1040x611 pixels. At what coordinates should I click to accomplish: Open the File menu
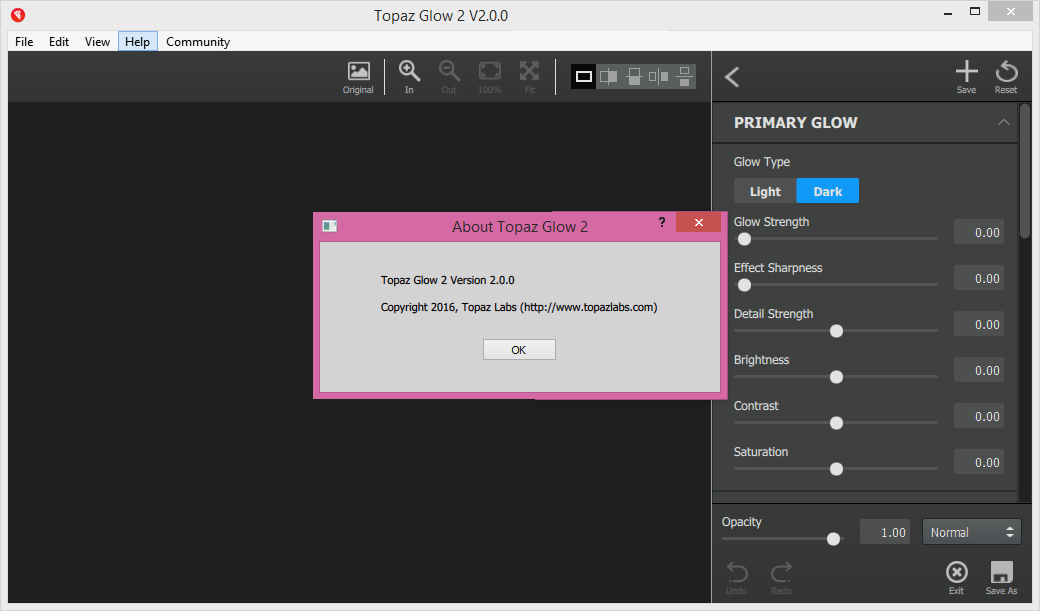tap(24, 41)
